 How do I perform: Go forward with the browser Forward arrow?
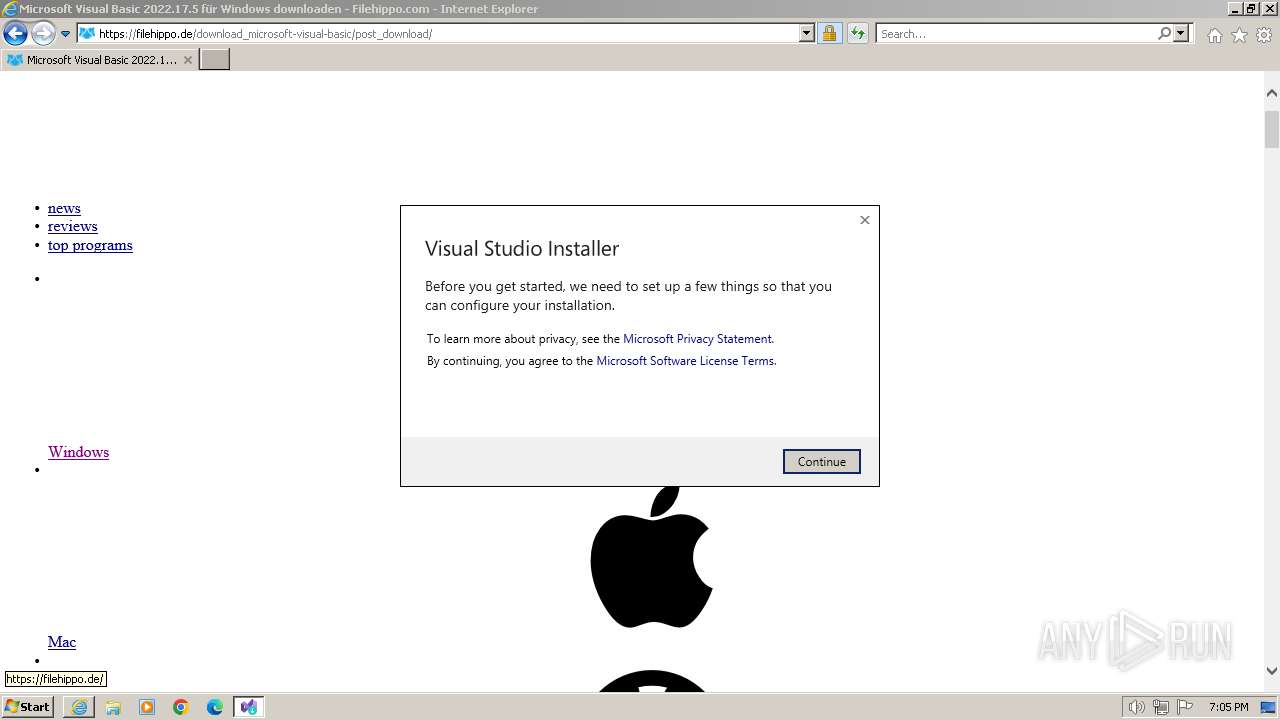pos(43,34)
